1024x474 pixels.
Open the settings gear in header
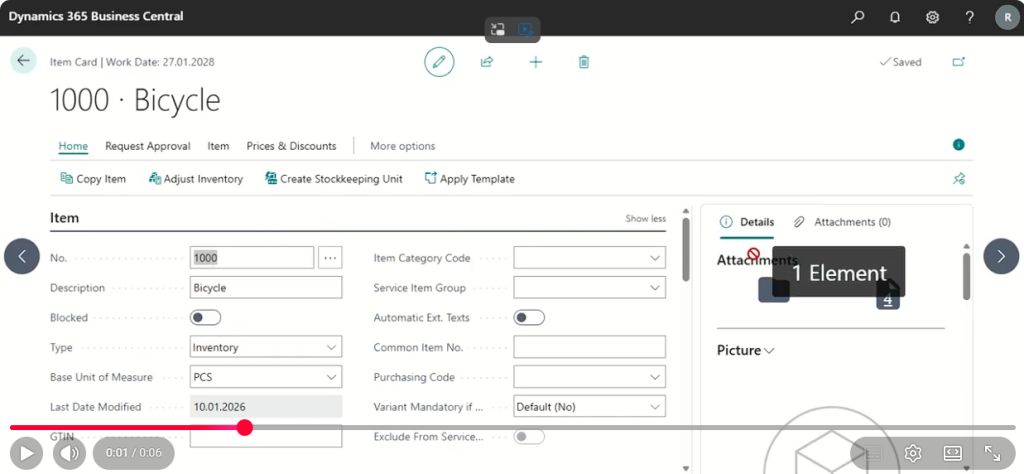point(932,17)
